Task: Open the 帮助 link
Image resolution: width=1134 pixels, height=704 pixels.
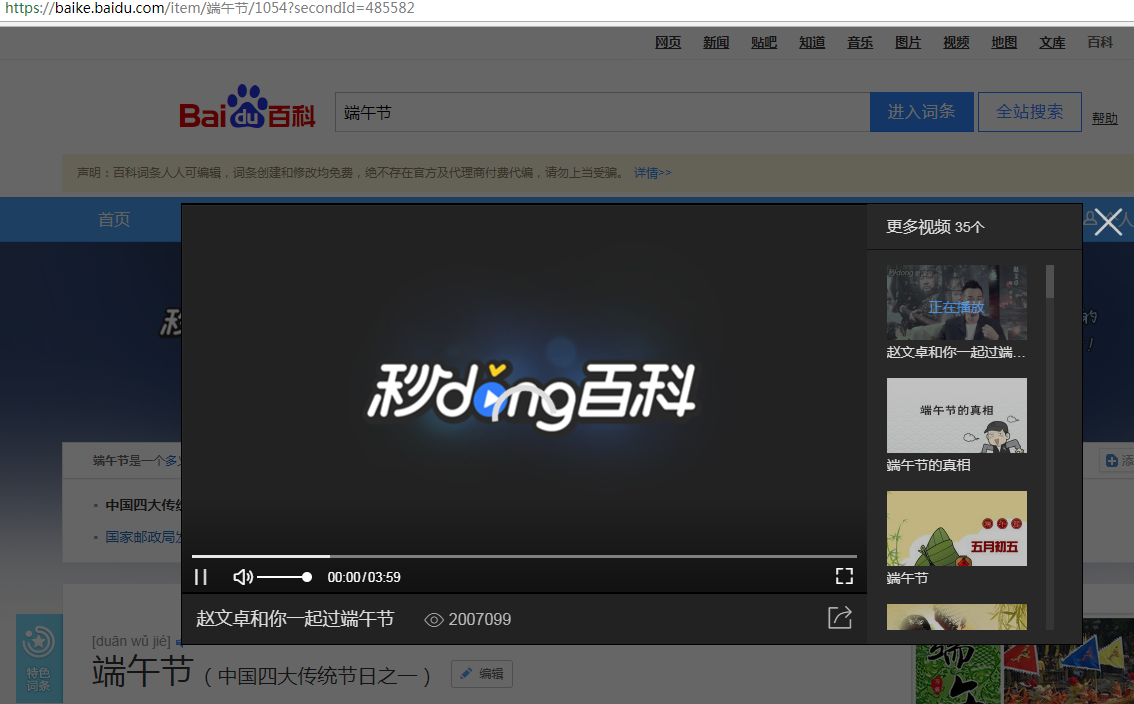Action: point(1104,118)
